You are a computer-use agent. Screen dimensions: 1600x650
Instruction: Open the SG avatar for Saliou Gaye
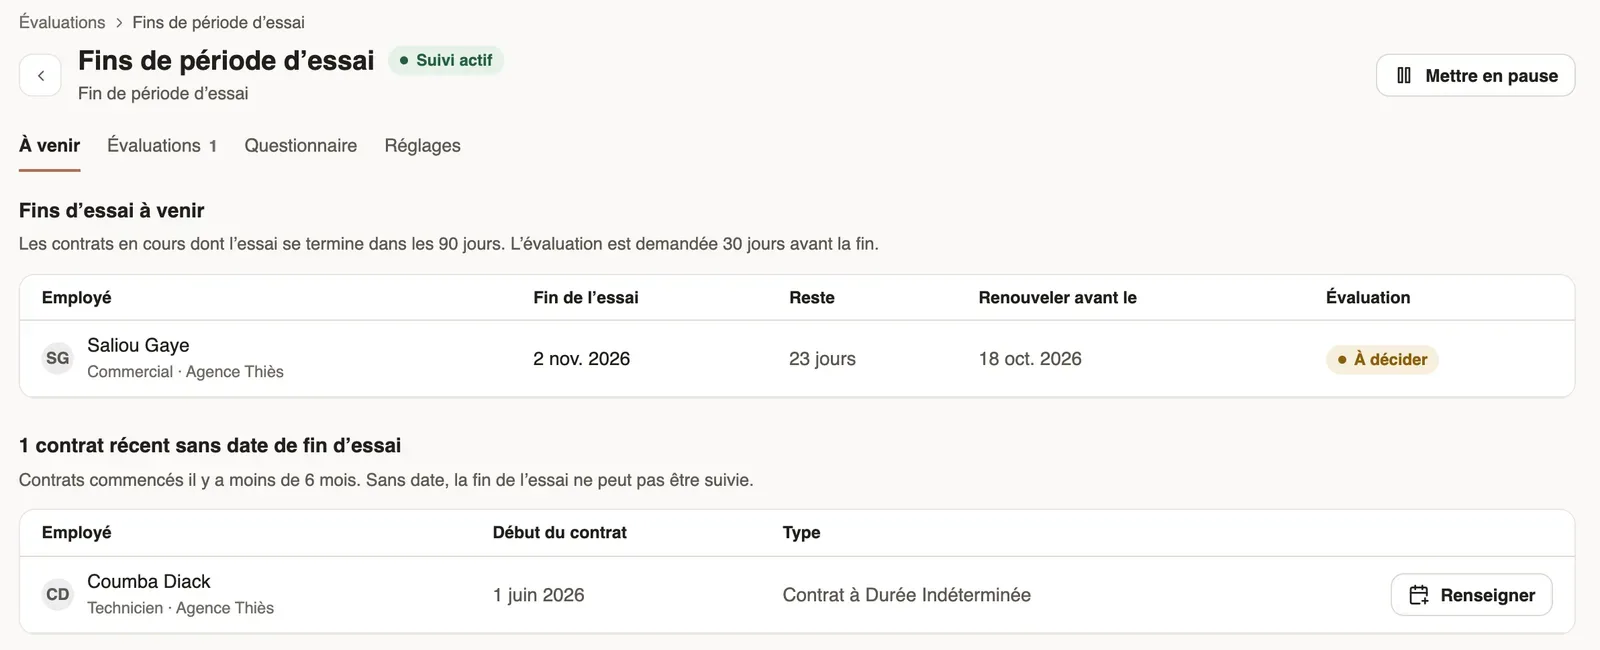pyautogui.click(x=58, y=358)
